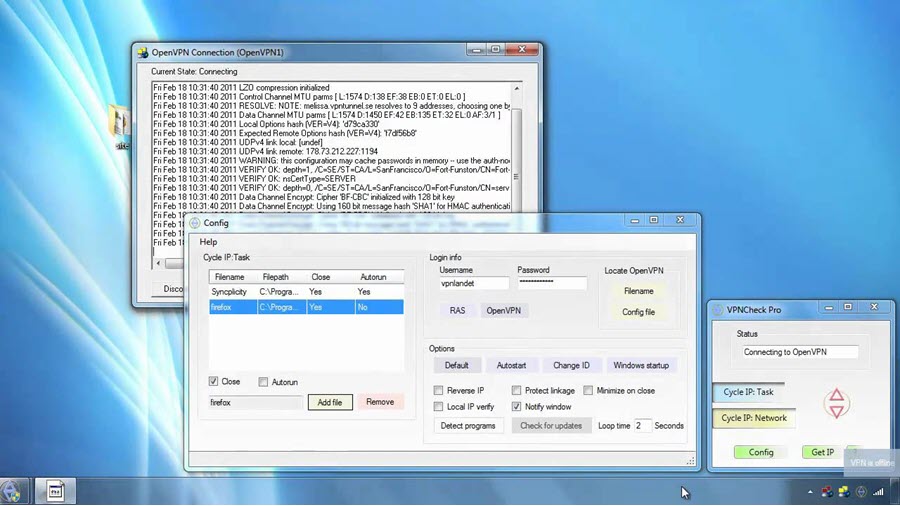Click the green Config button in VPNCheck Pro
Viewport: 900px width, 506px height.
[x=761, y=453]
